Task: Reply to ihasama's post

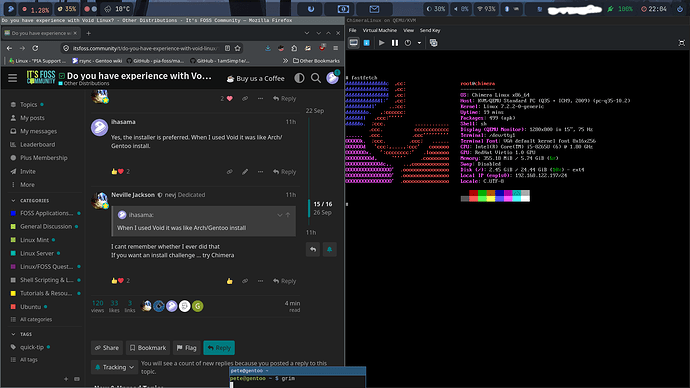Action: pyautogui.click(x=284, y=172)
